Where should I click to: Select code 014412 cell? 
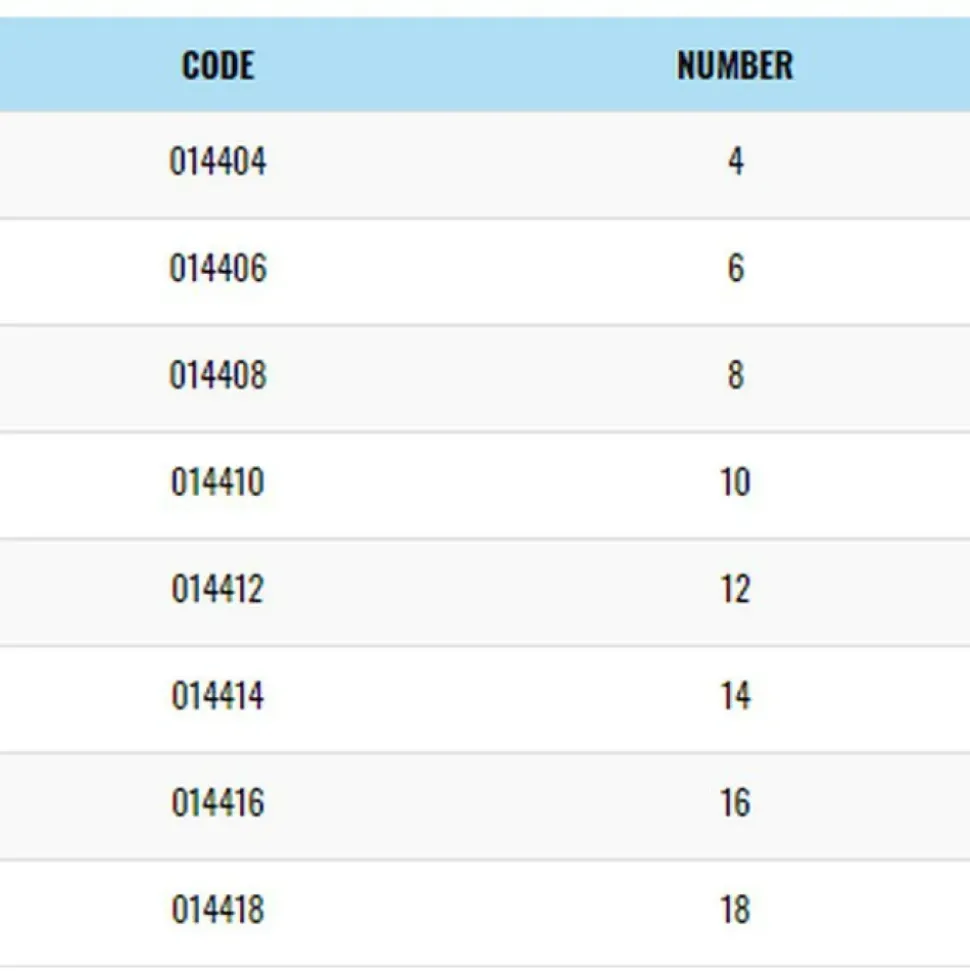click(x=218, y=588)
